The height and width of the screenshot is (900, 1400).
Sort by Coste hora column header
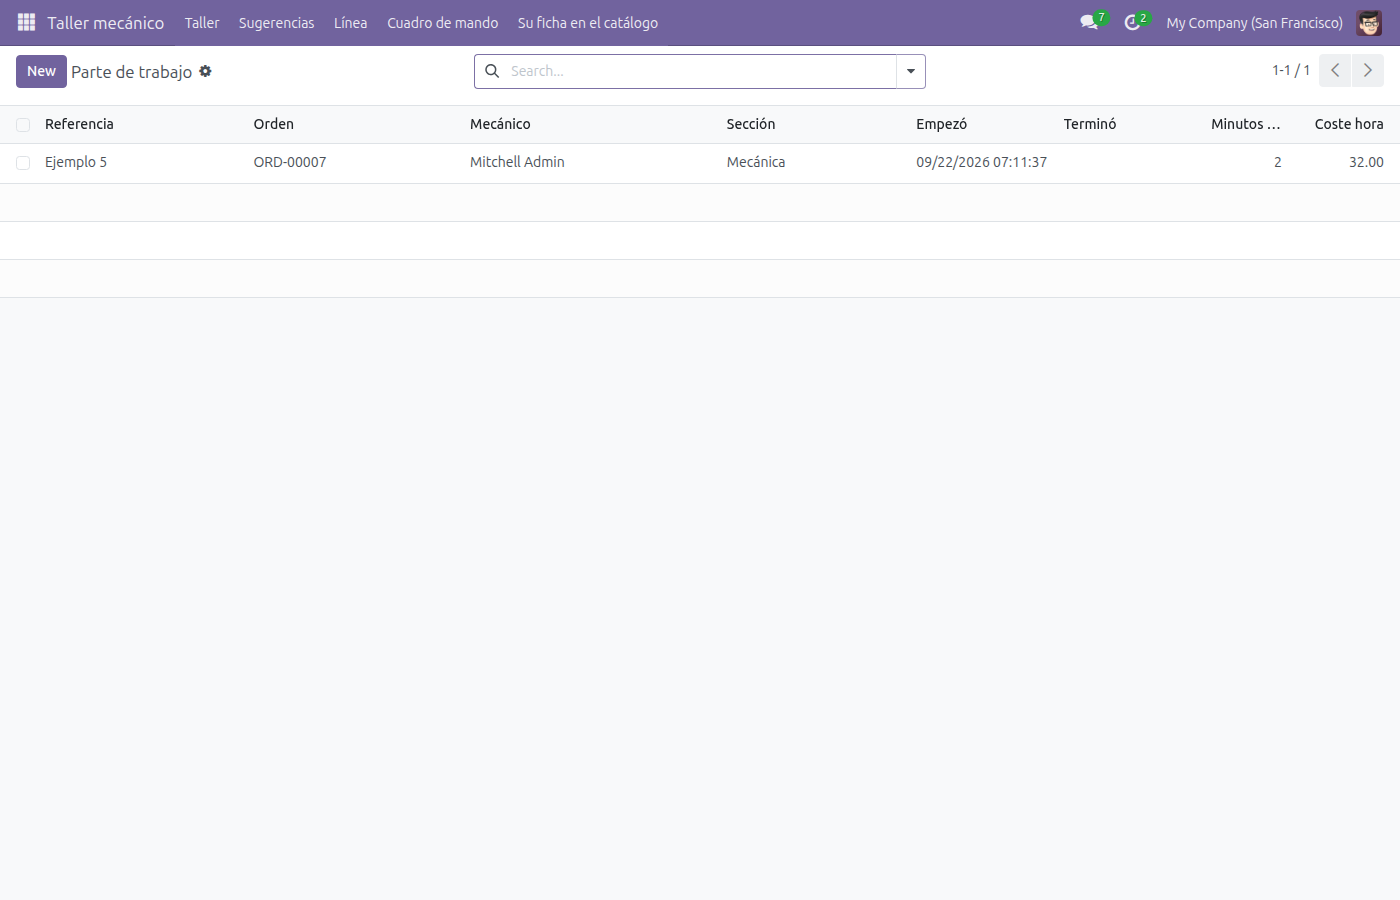tap(1349, 124)
